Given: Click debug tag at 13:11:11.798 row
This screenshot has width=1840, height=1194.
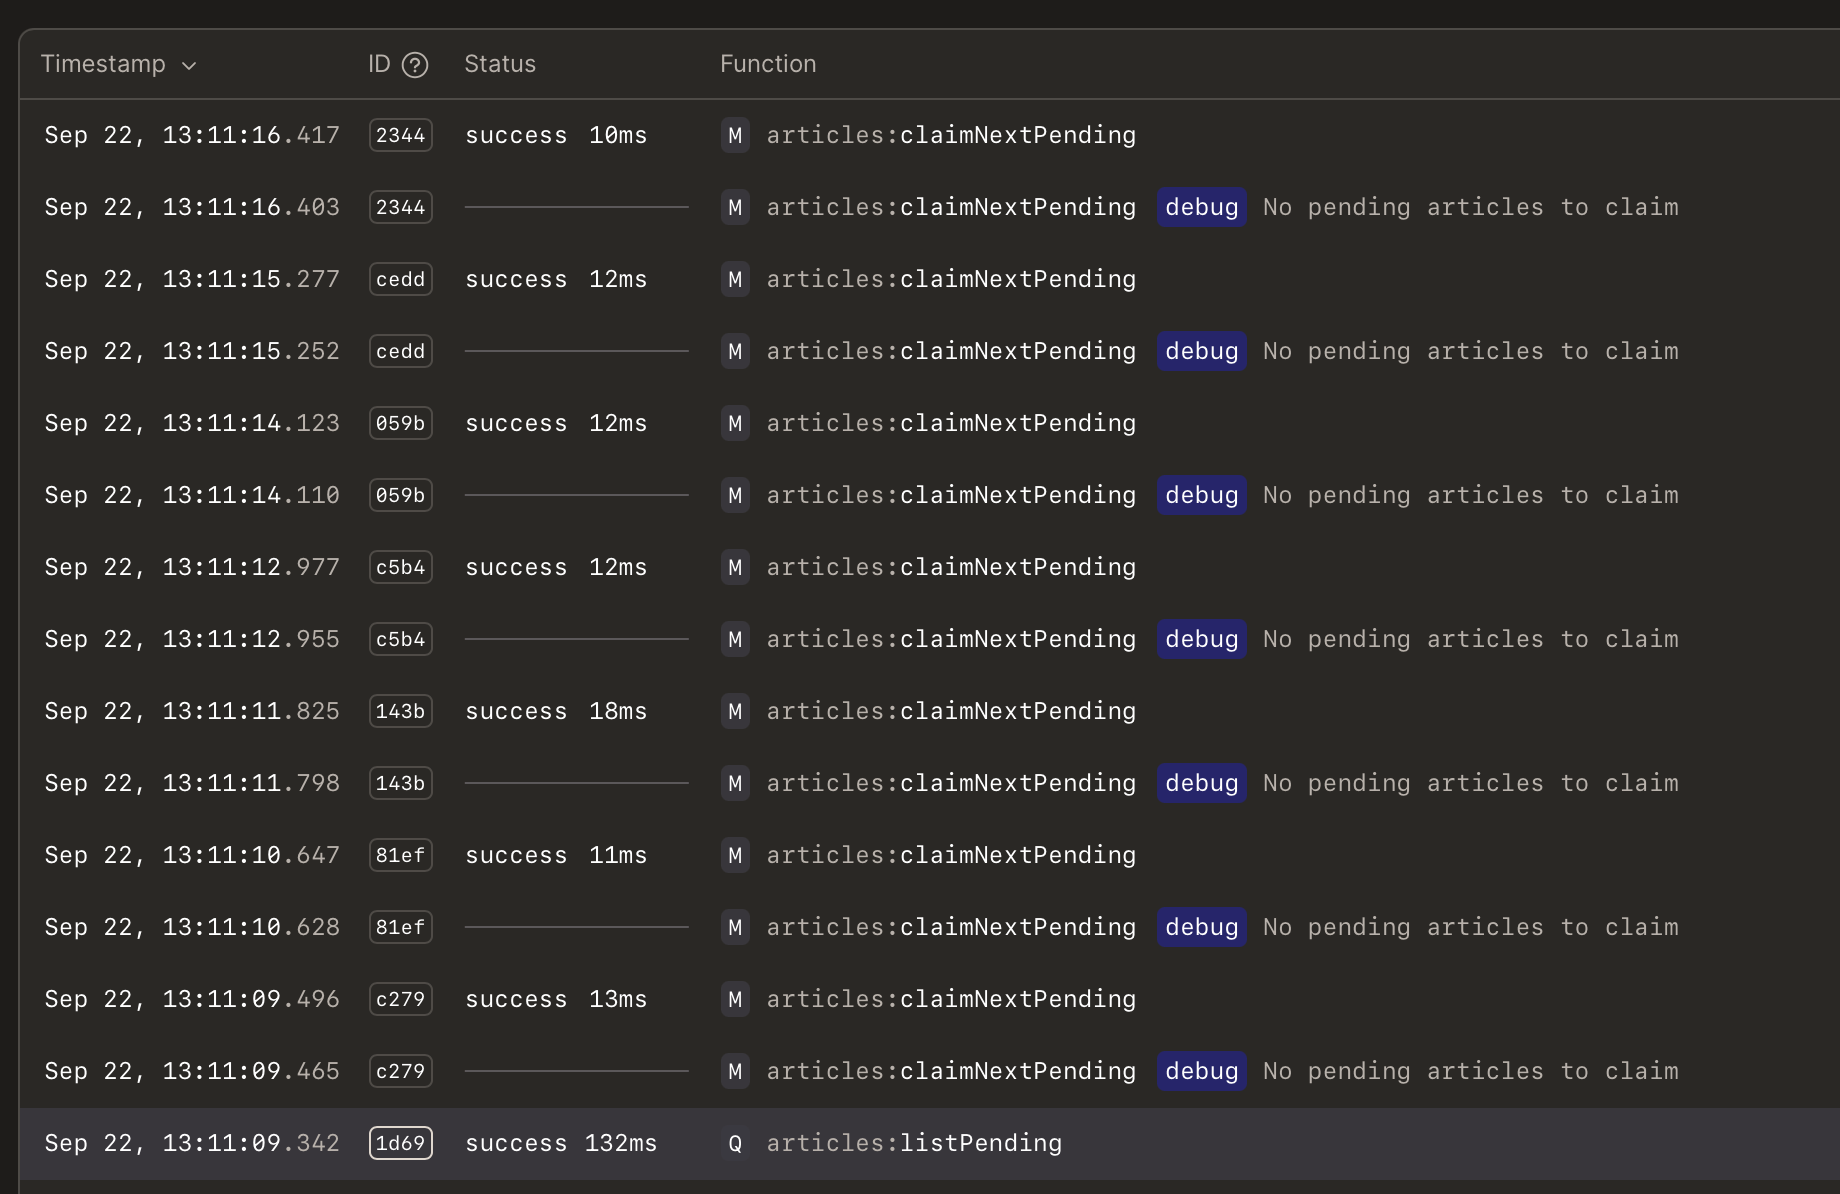Looking at the screenshot, I should pos(1202,783).
